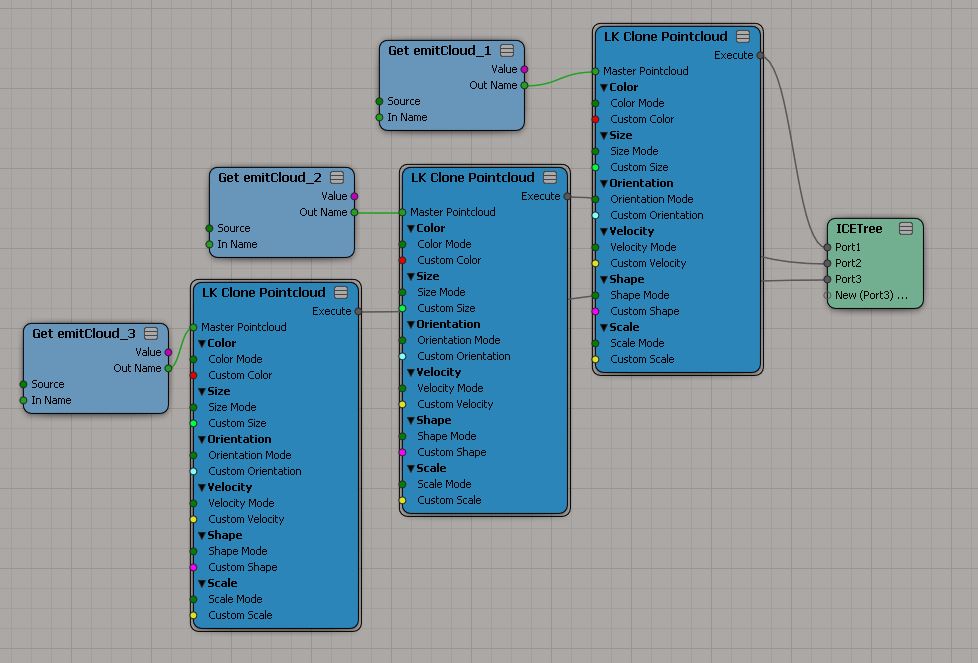Click New (Port3) on the ICETree node
Viewport: 978px width, 663px height.
pos(827,295)
